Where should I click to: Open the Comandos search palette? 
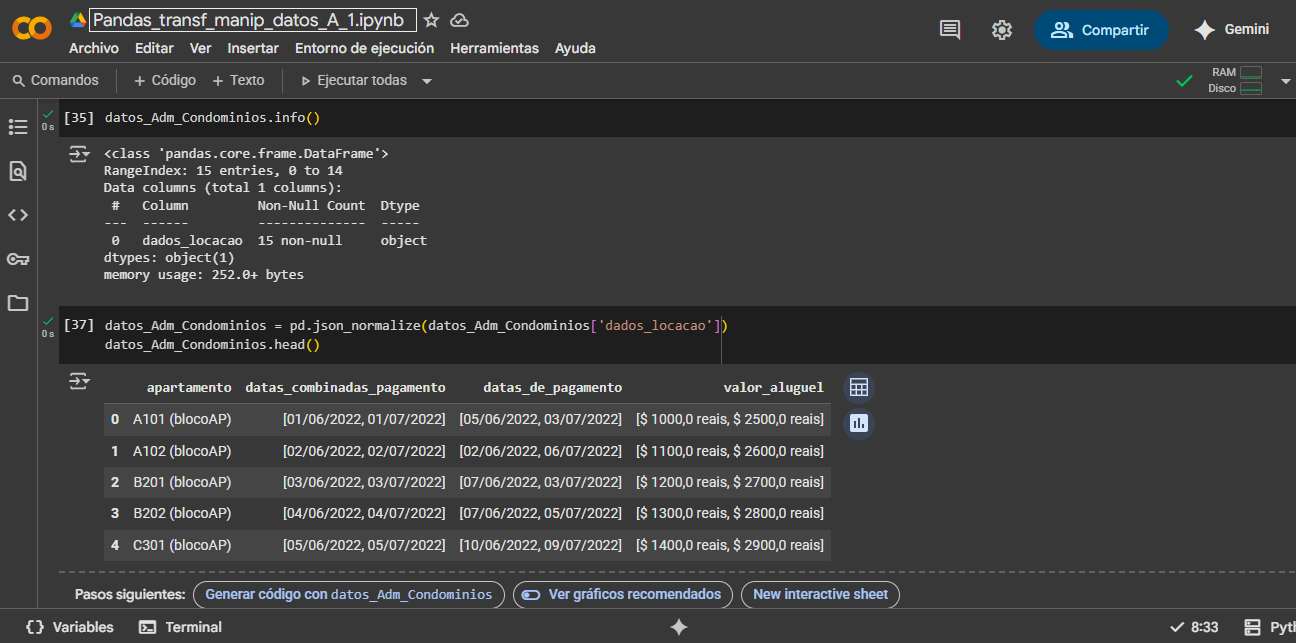click(x=56, y=80)
